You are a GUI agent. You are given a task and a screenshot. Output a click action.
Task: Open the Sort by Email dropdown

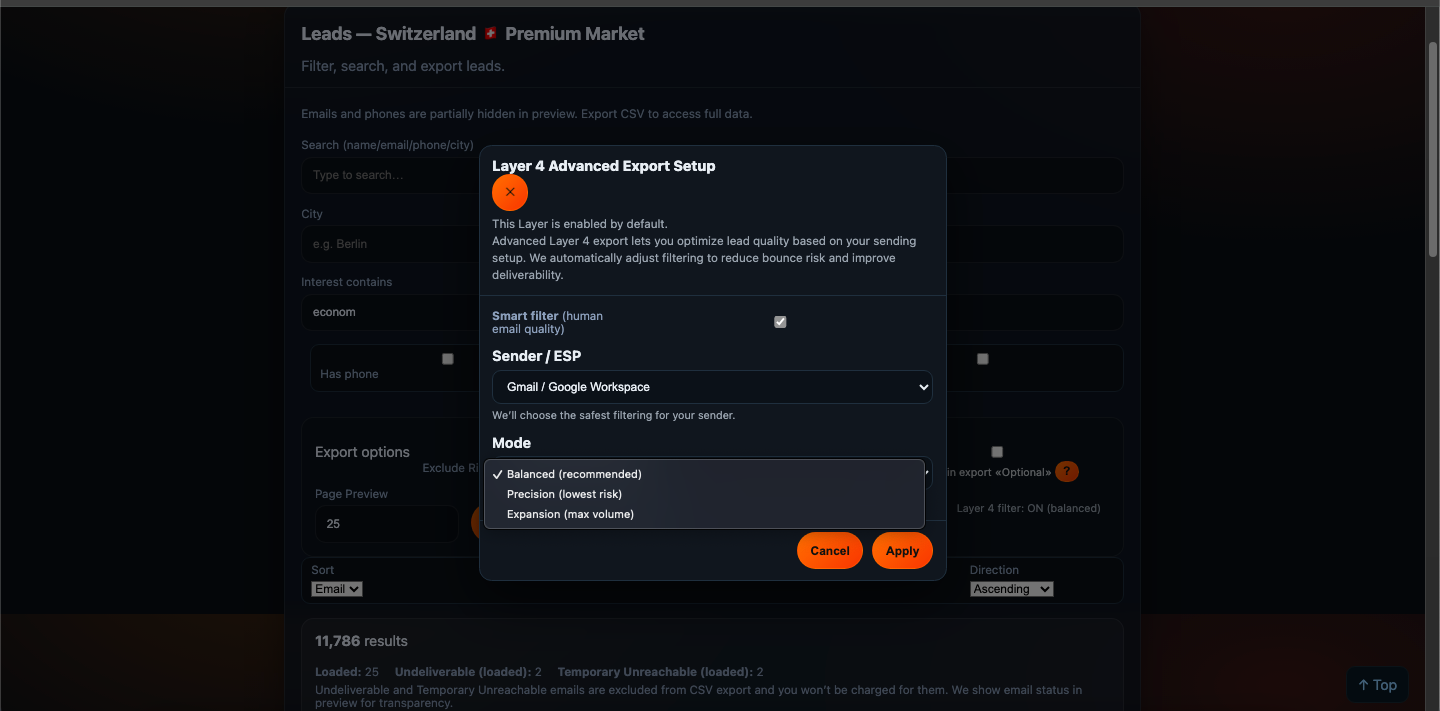(337, 589)
